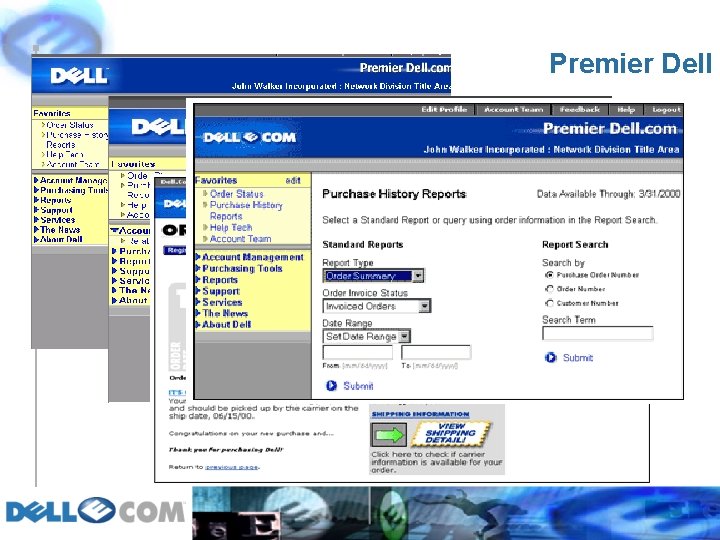Image resolution: width=720 pixels, height=540 pixels.
Task: Expand Purchasing Tools in front window sidebar
Action: pos(239,269)
